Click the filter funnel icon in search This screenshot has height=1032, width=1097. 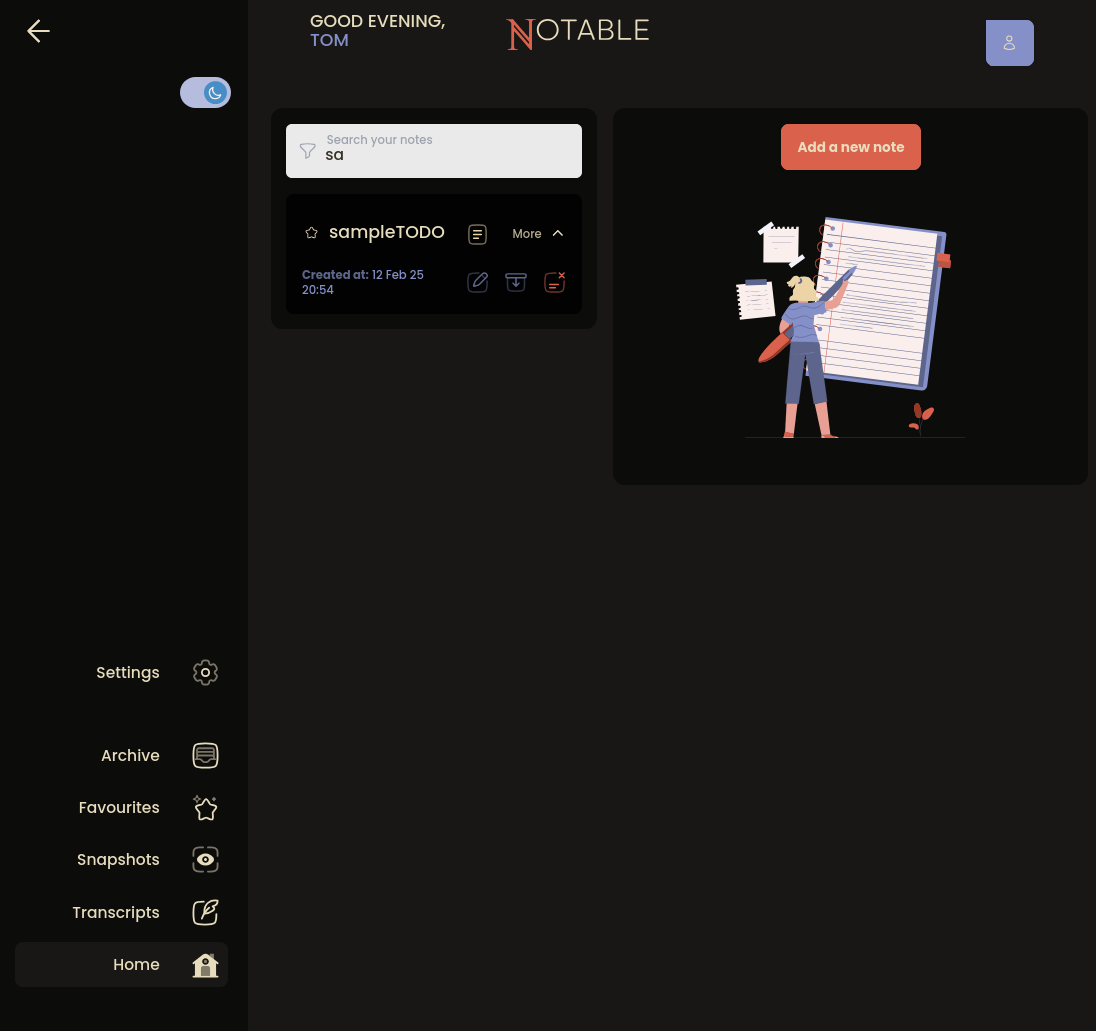[308, 151]
